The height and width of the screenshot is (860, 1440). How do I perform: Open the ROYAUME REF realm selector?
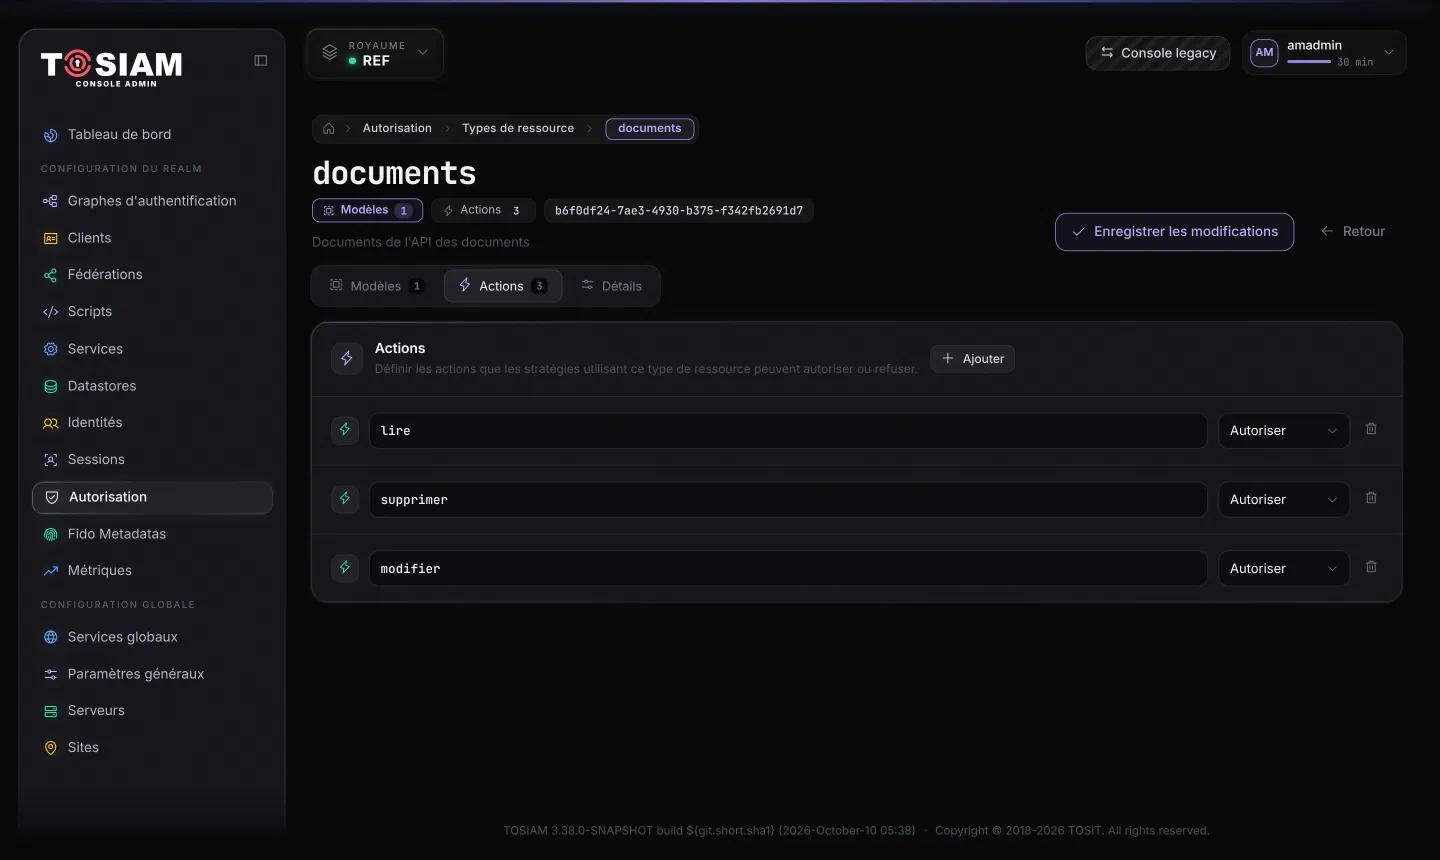[375, 53]
